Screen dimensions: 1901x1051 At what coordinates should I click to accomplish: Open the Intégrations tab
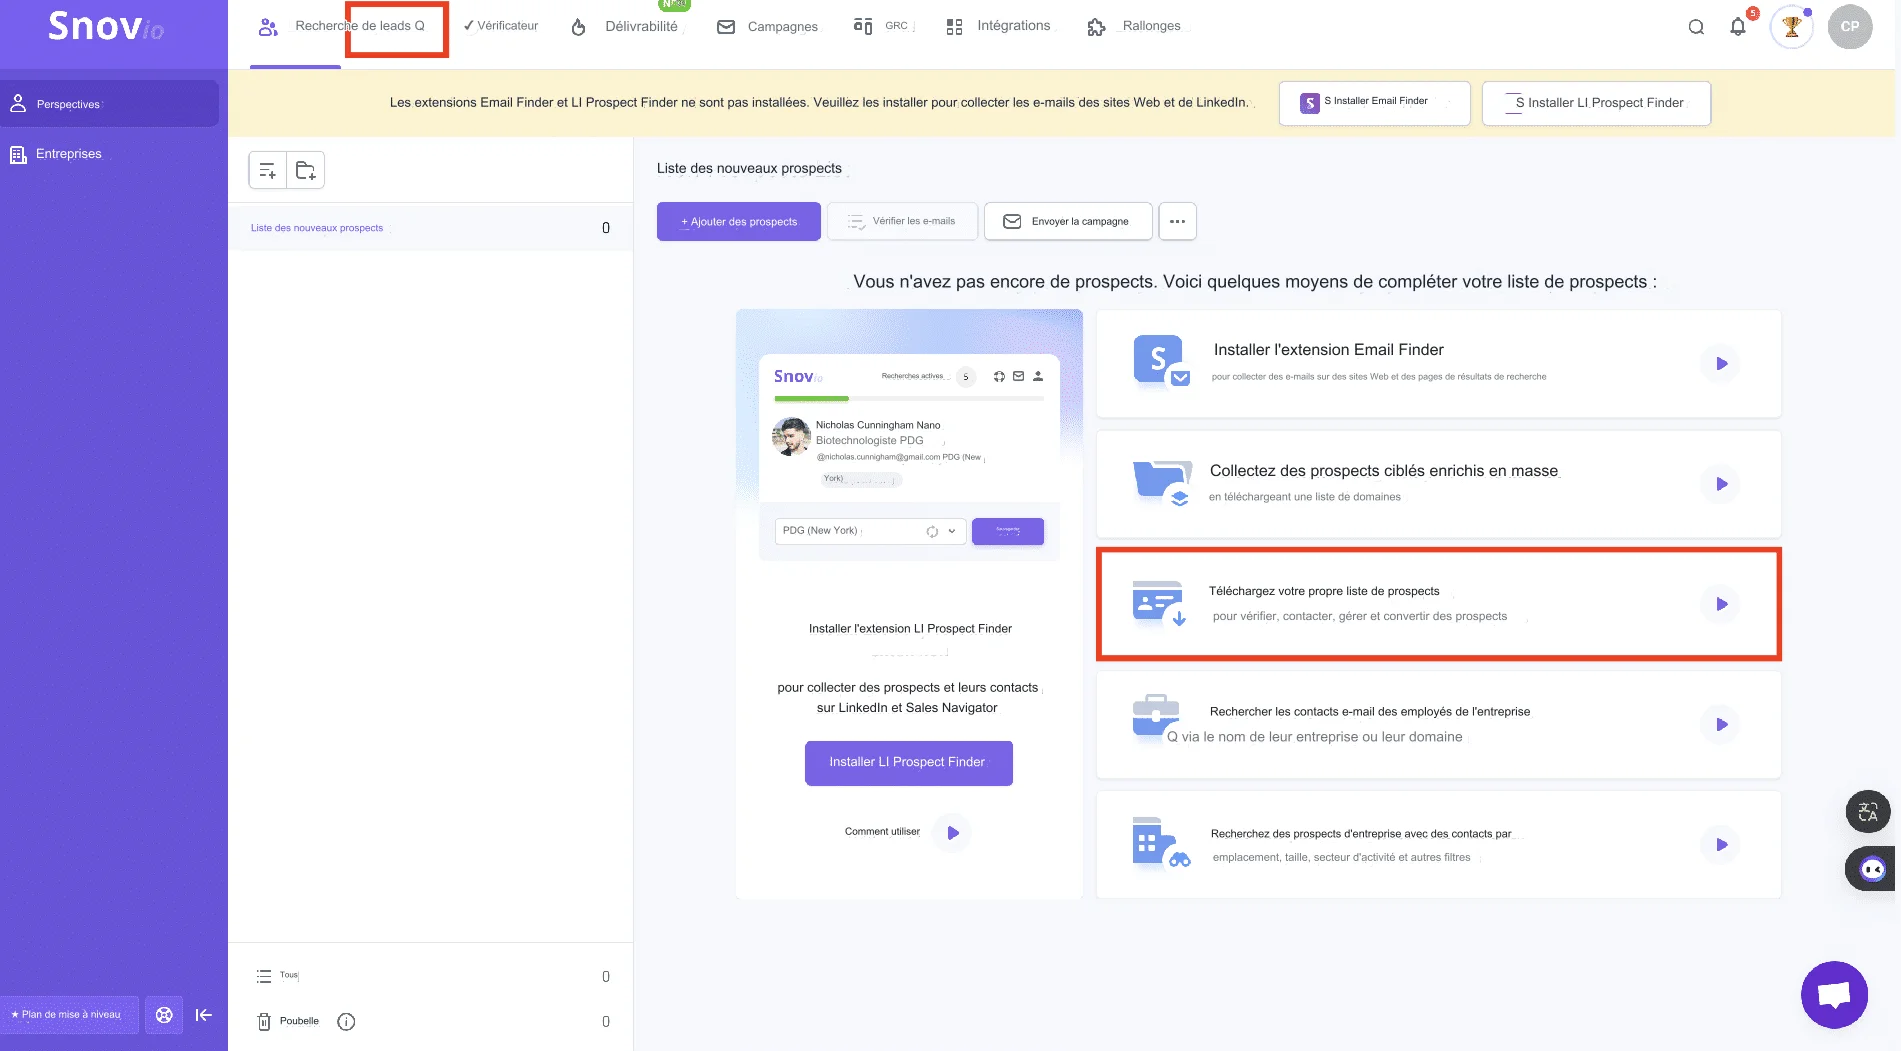[x=998, y=26]
